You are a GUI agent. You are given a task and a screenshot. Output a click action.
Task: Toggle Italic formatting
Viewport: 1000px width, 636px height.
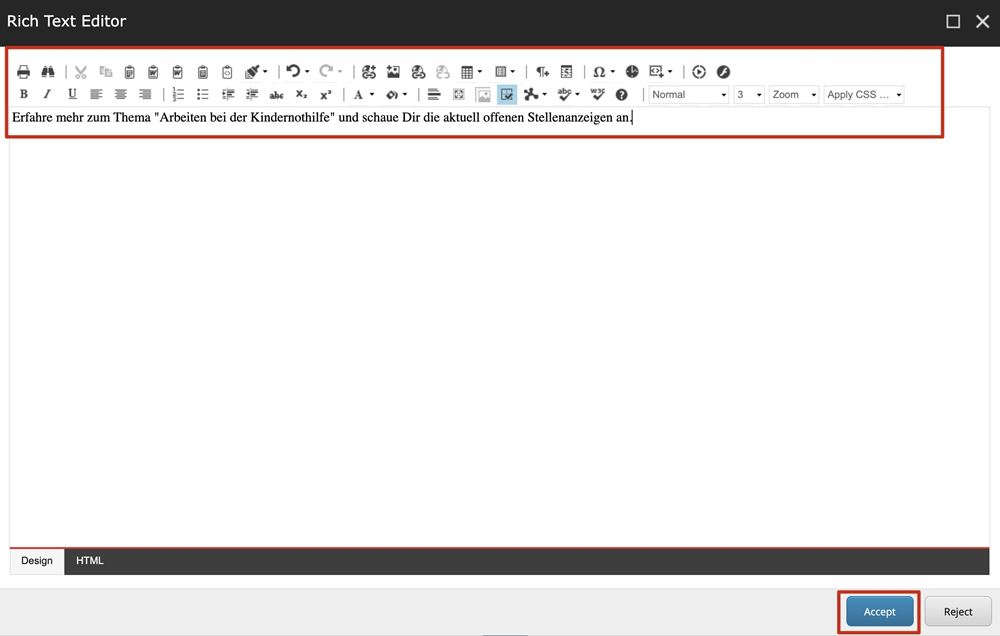(x=47, y=95)
